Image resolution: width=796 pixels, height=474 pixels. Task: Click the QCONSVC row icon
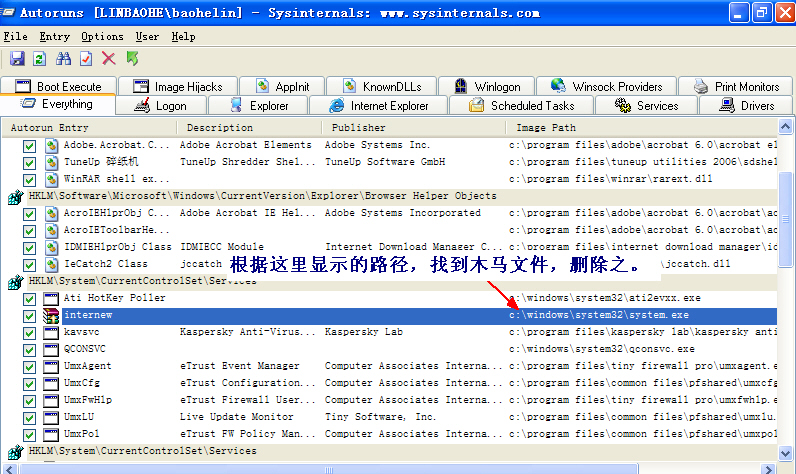[51, 350]
